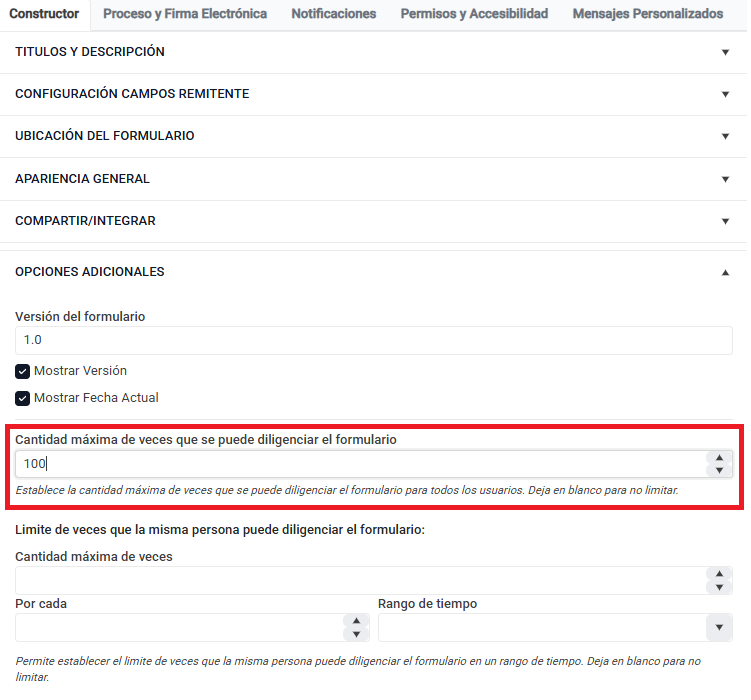Click the Versión del formulario field
Viewport: 751px width, 700px height.
point(373,340)
